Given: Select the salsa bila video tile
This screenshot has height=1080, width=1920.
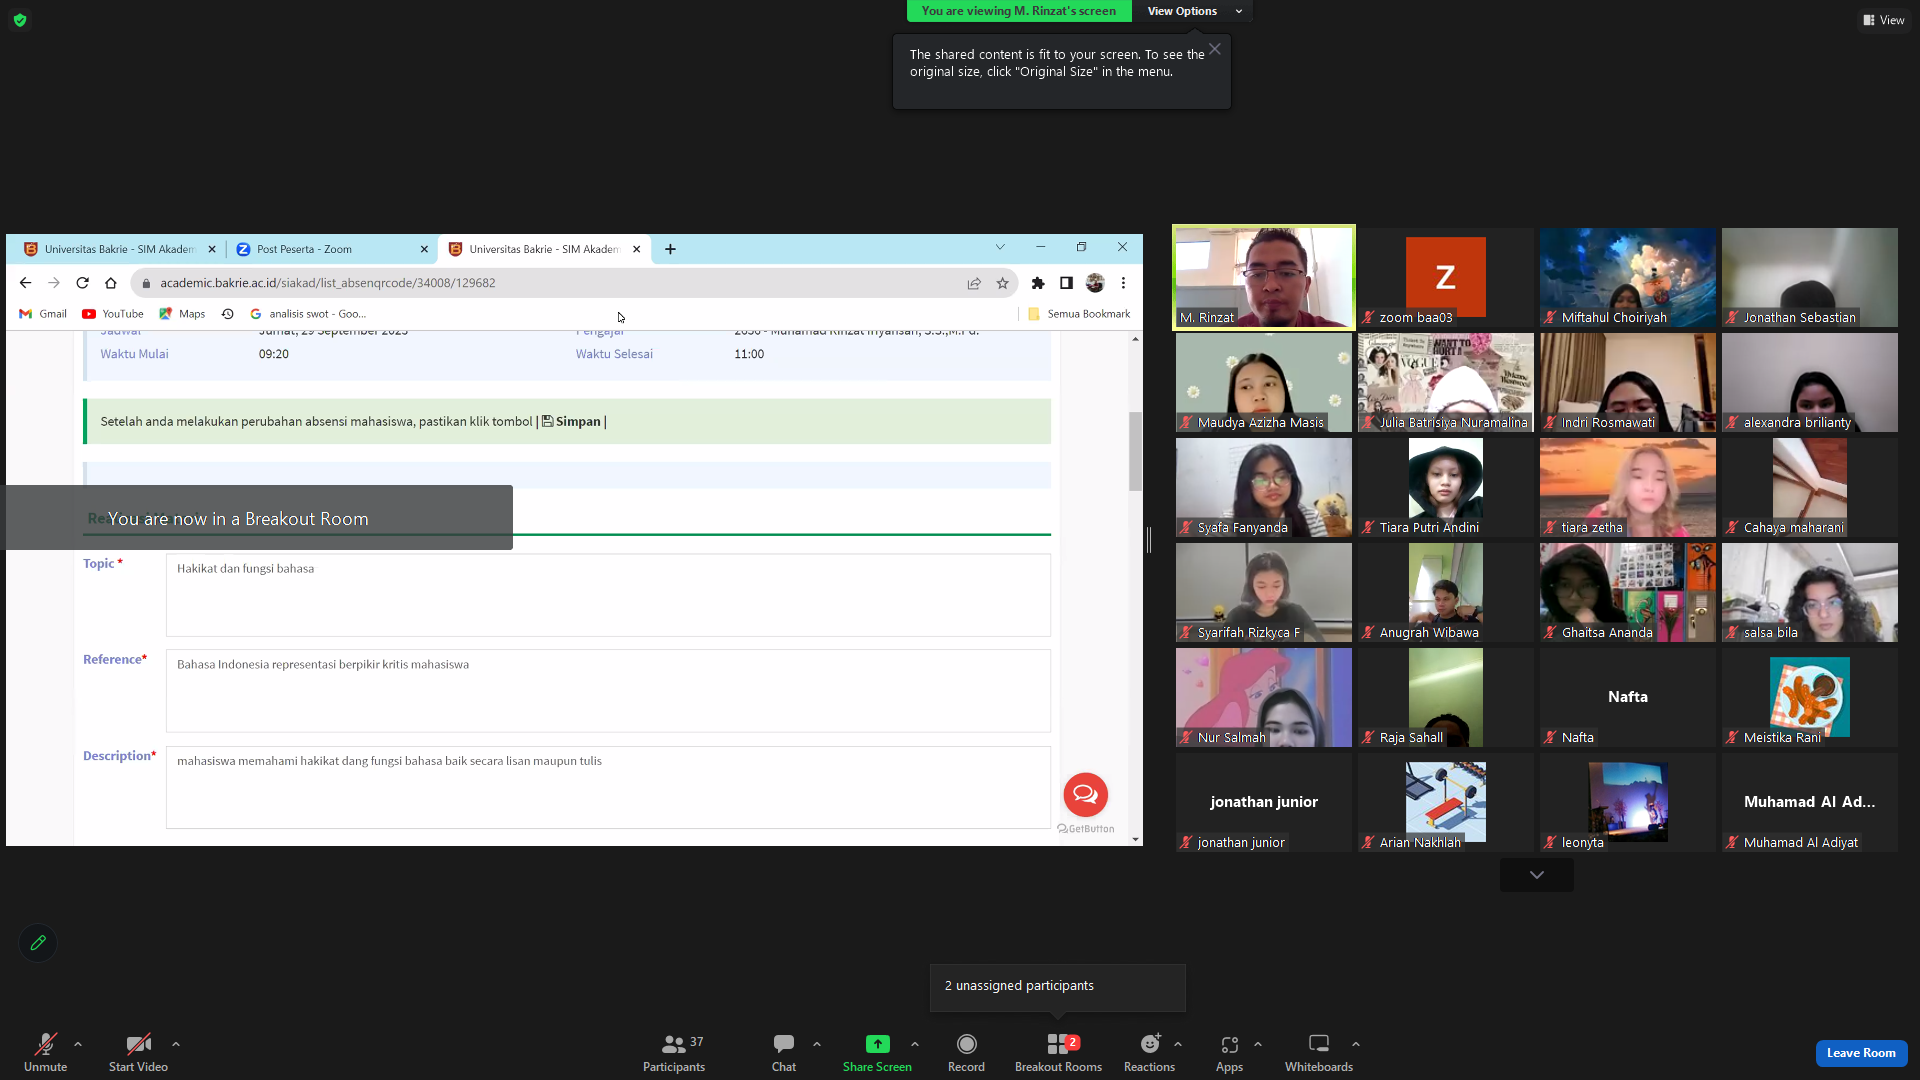Looking at the screenshot, I should pos(1810,593).
